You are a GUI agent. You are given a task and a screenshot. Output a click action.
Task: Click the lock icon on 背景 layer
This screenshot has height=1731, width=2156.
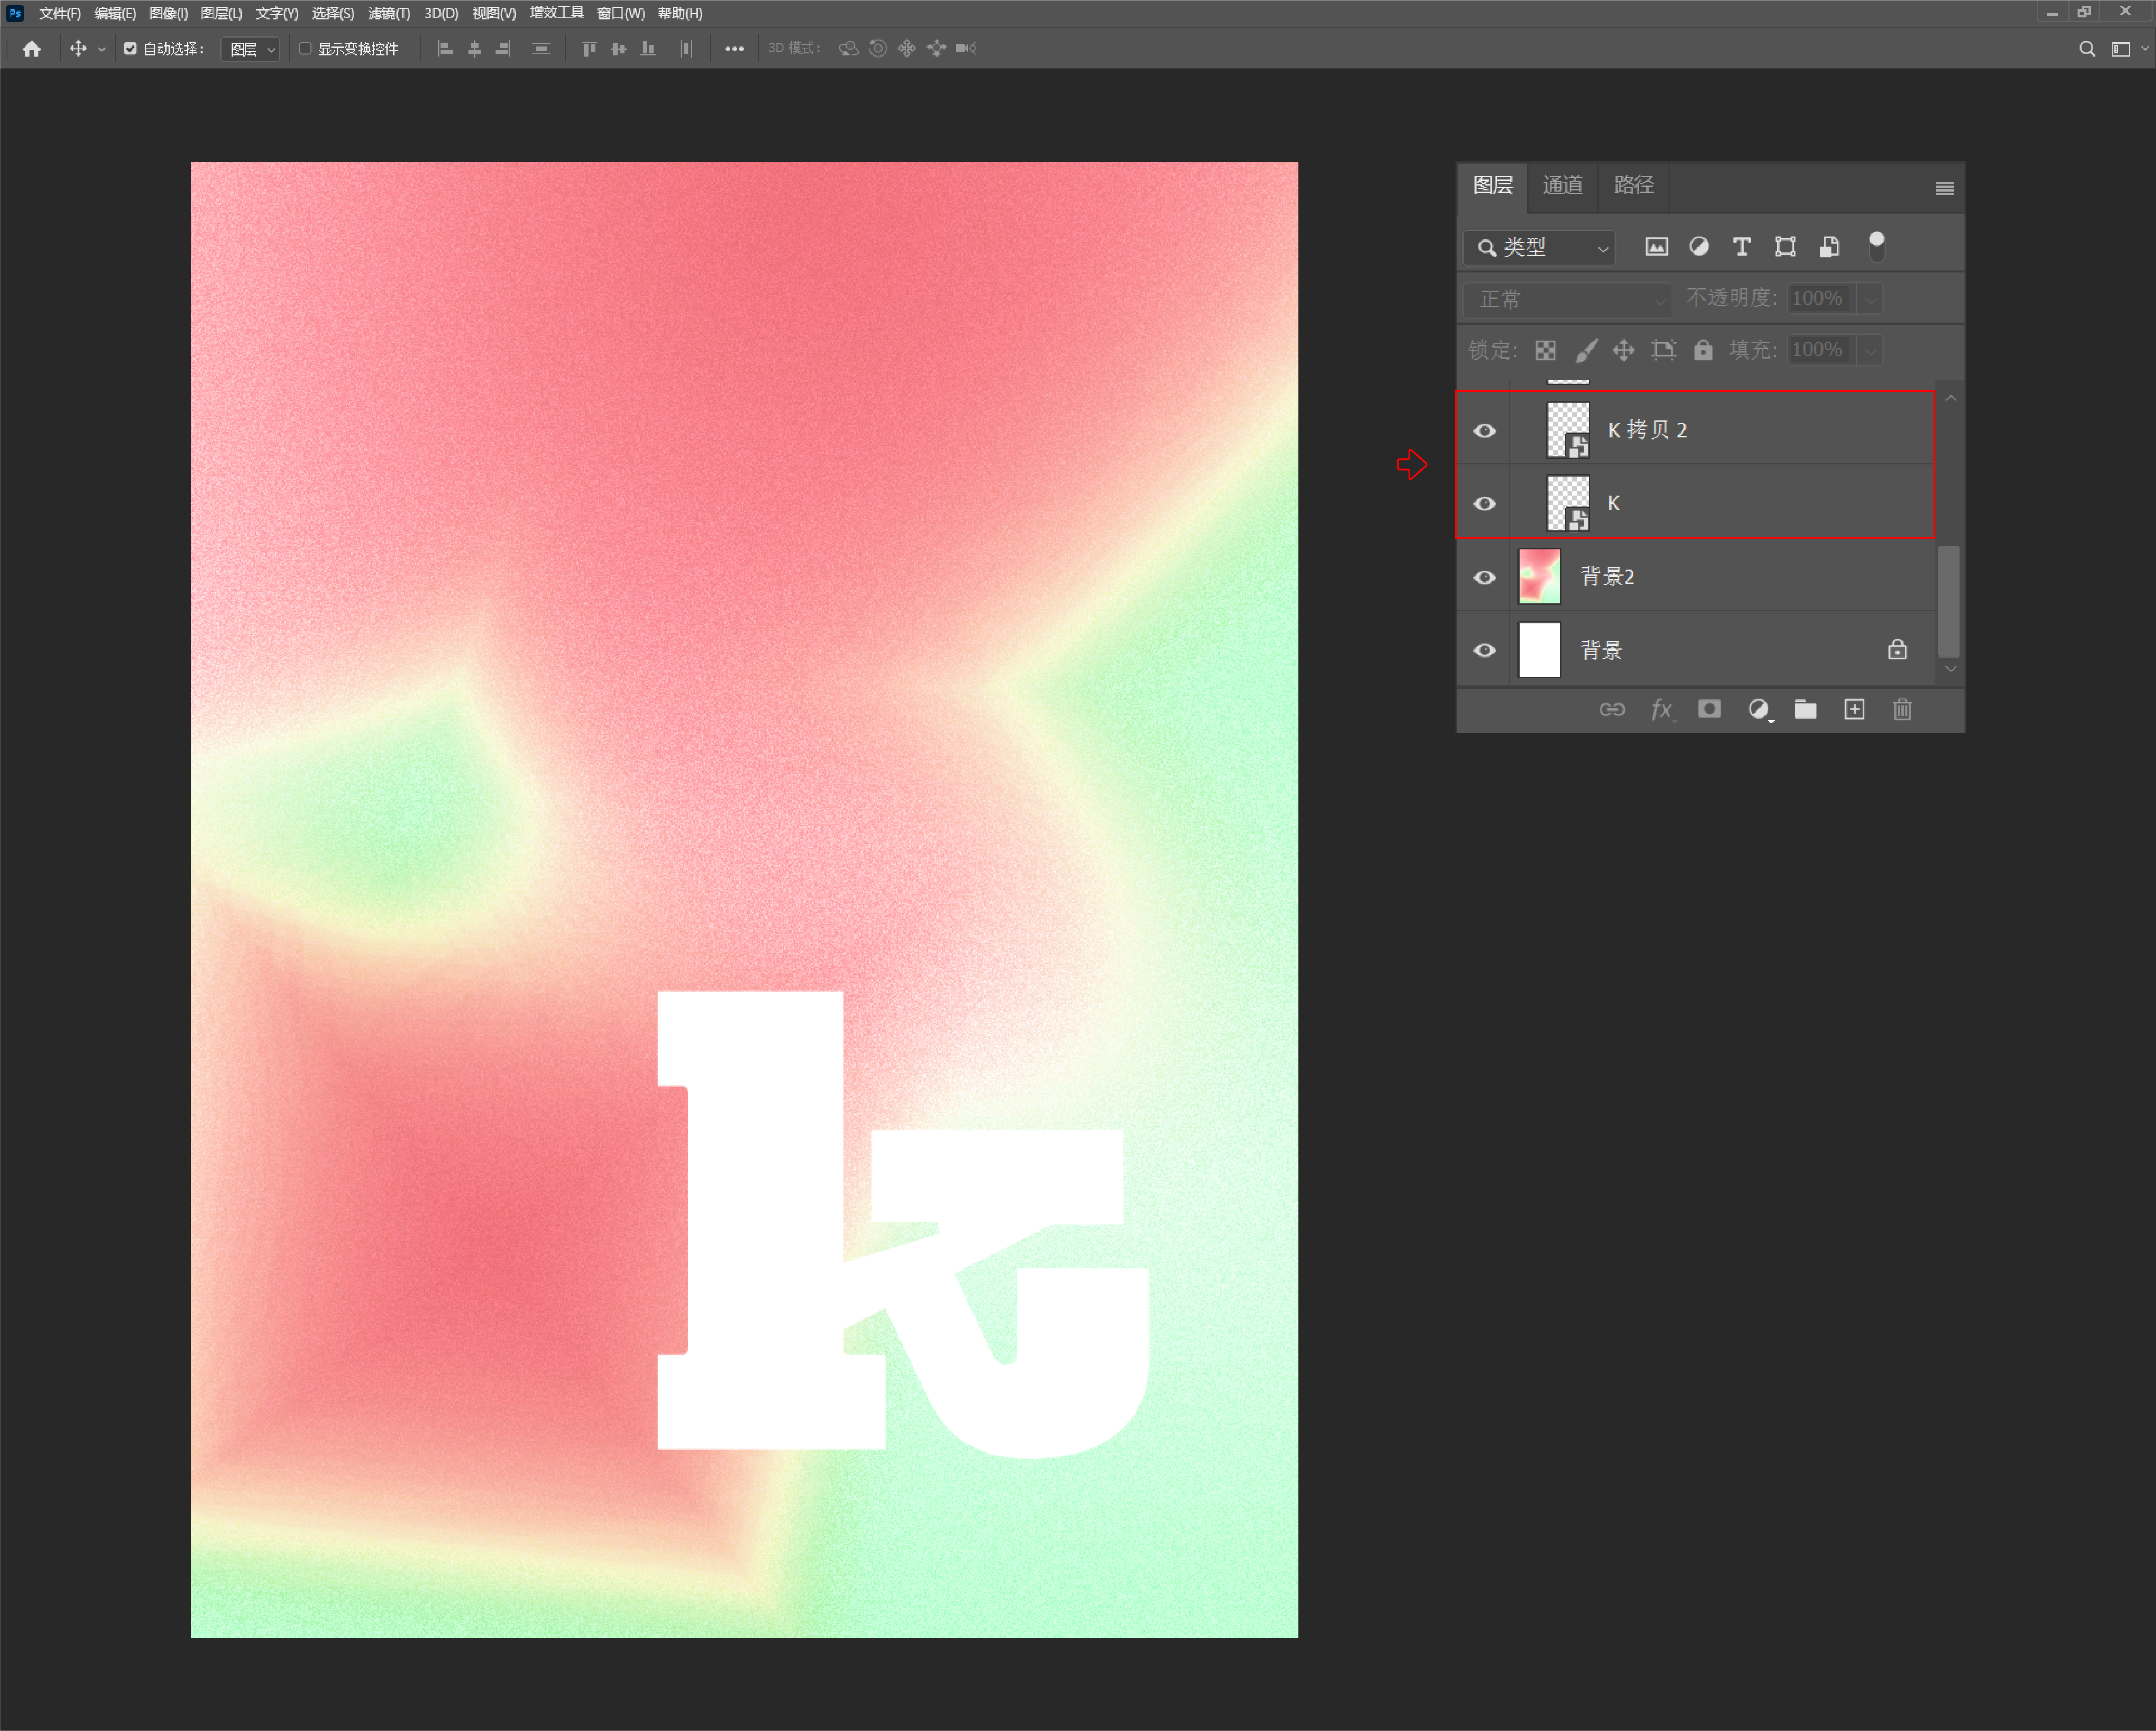click(x=1898, y=650)
